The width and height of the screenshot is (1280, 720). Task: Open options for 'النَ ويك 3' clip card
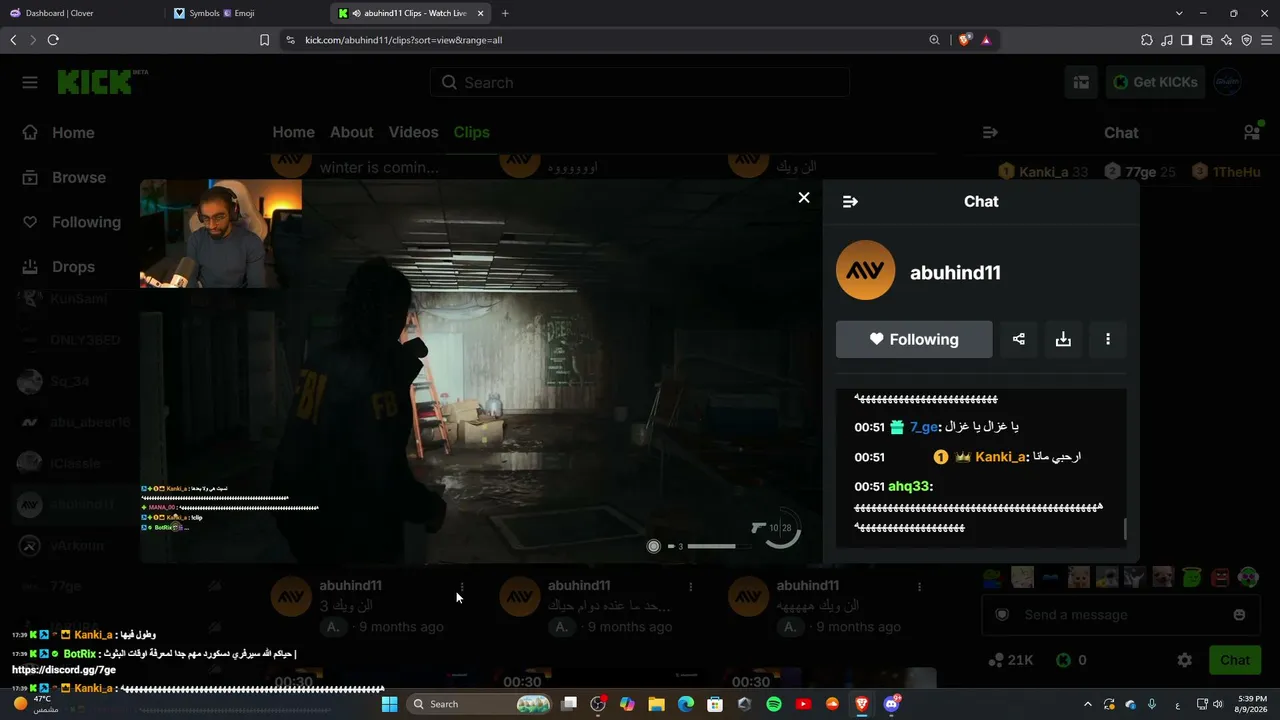tap(461, 587)
